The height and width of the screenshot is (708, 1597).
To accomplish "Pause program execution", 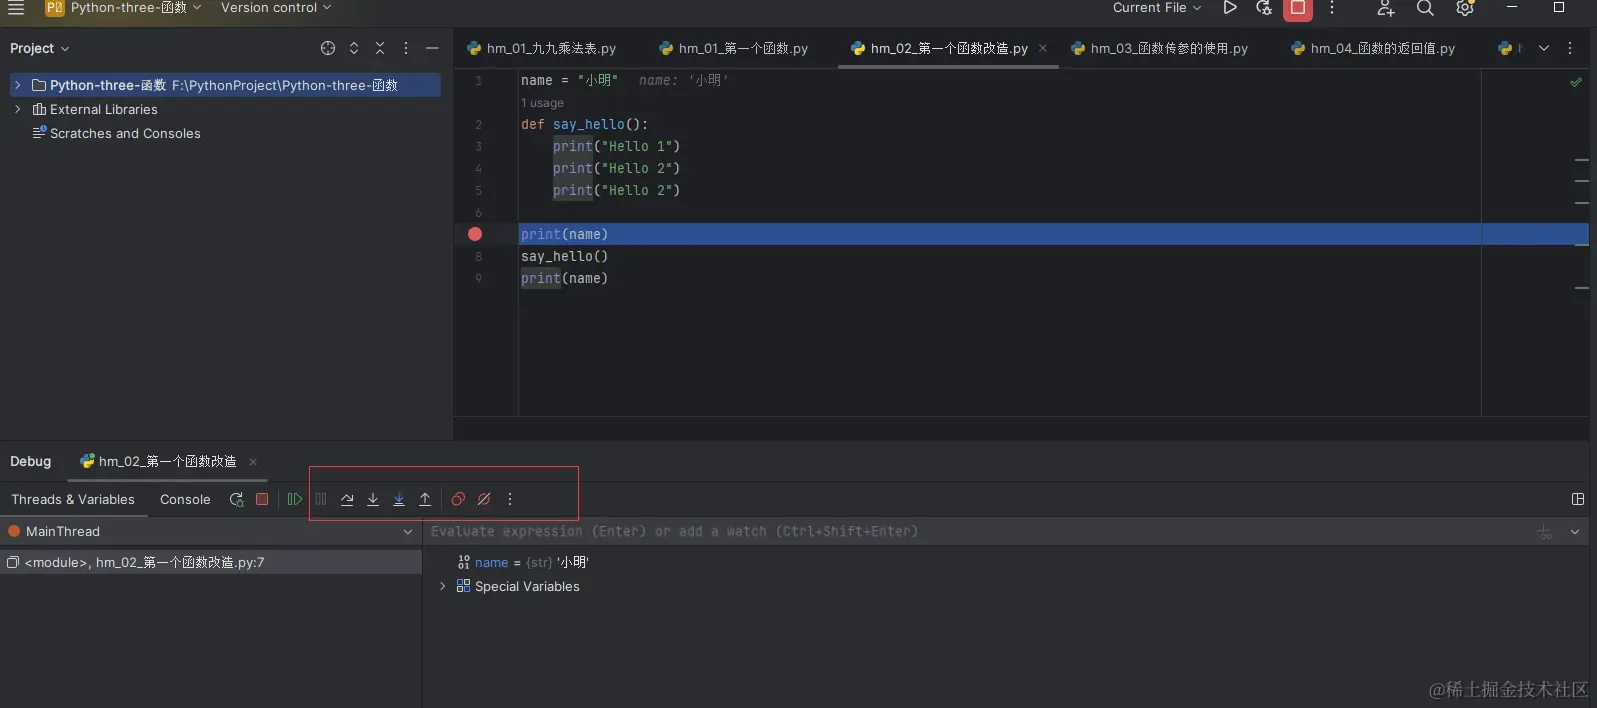I will (x=321, y=499).
